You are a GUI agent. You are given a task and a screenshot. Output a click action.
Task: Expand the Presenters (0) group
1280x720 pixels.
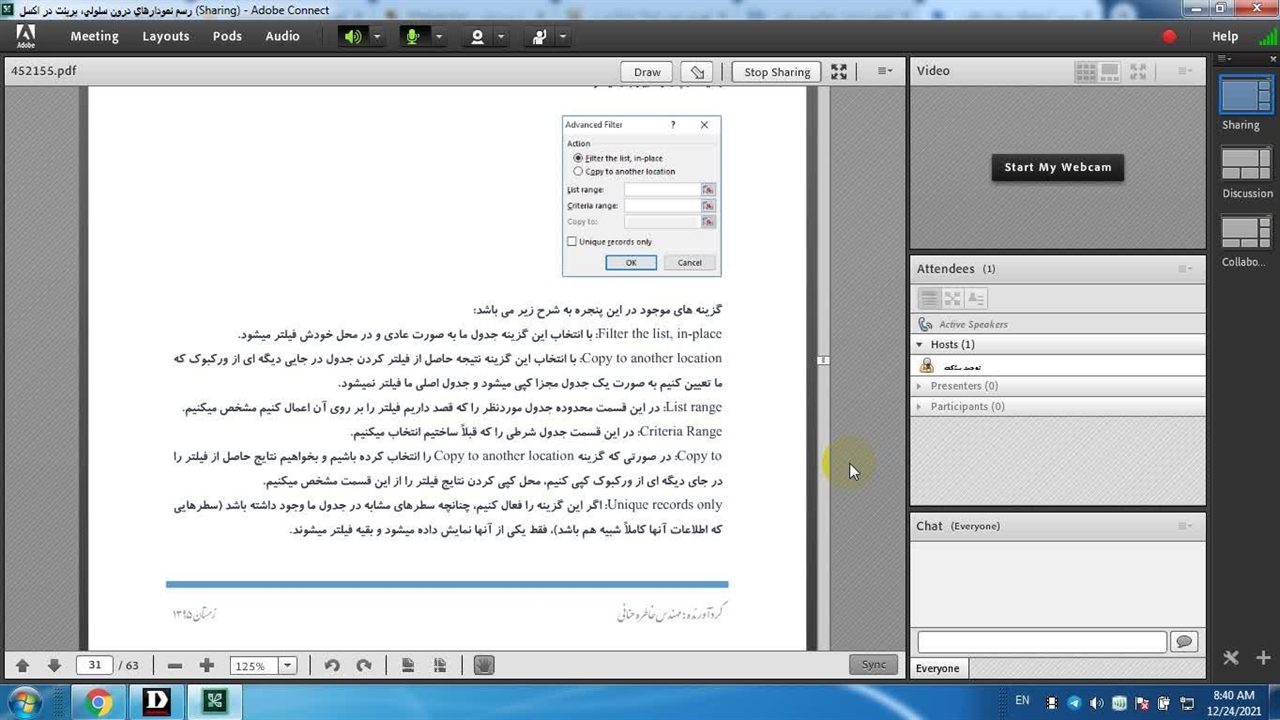coord(920,386)
